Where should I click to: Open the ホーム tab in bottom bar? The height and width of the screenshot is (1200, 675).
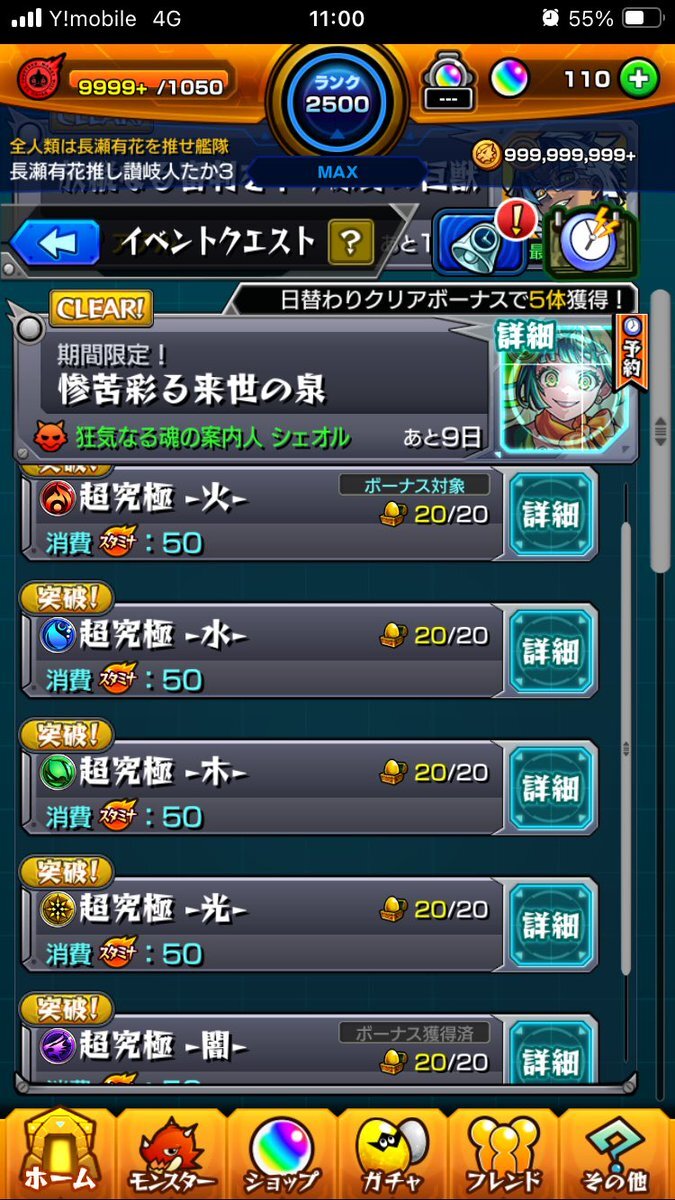59,1155
